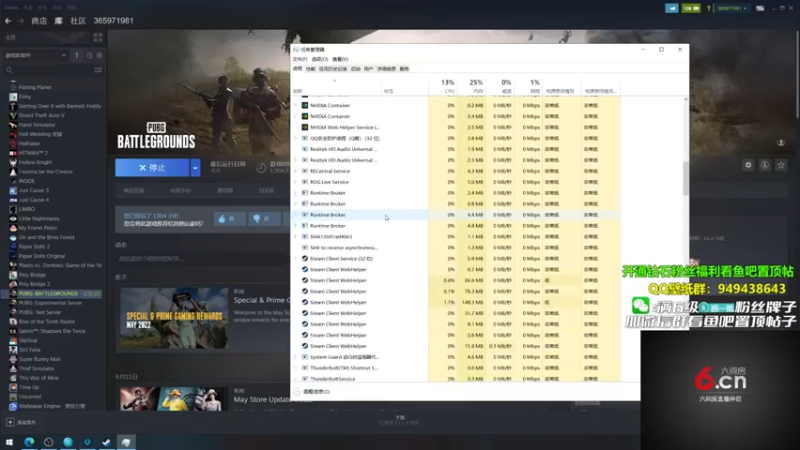Screen dimensions: 800x450
Task: Click the library search magnifier icon
Action: click(x=9, y=70)
